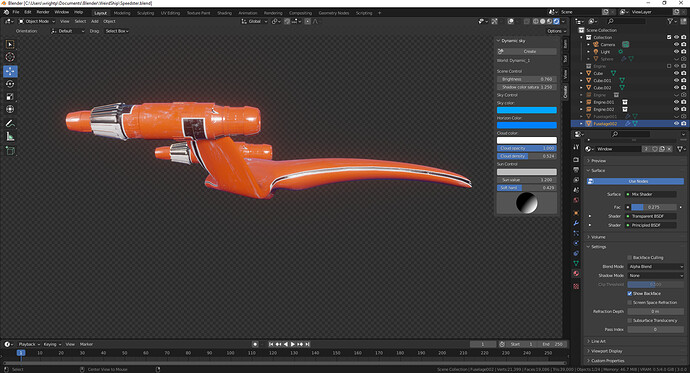Open the Texture properties tab

tap(576, 286)
